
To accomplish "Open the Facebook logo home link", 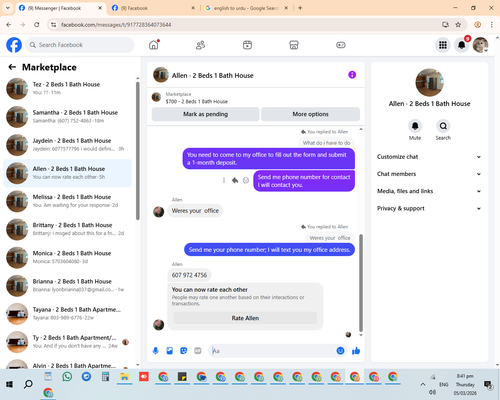I will (x=14, y=45).
